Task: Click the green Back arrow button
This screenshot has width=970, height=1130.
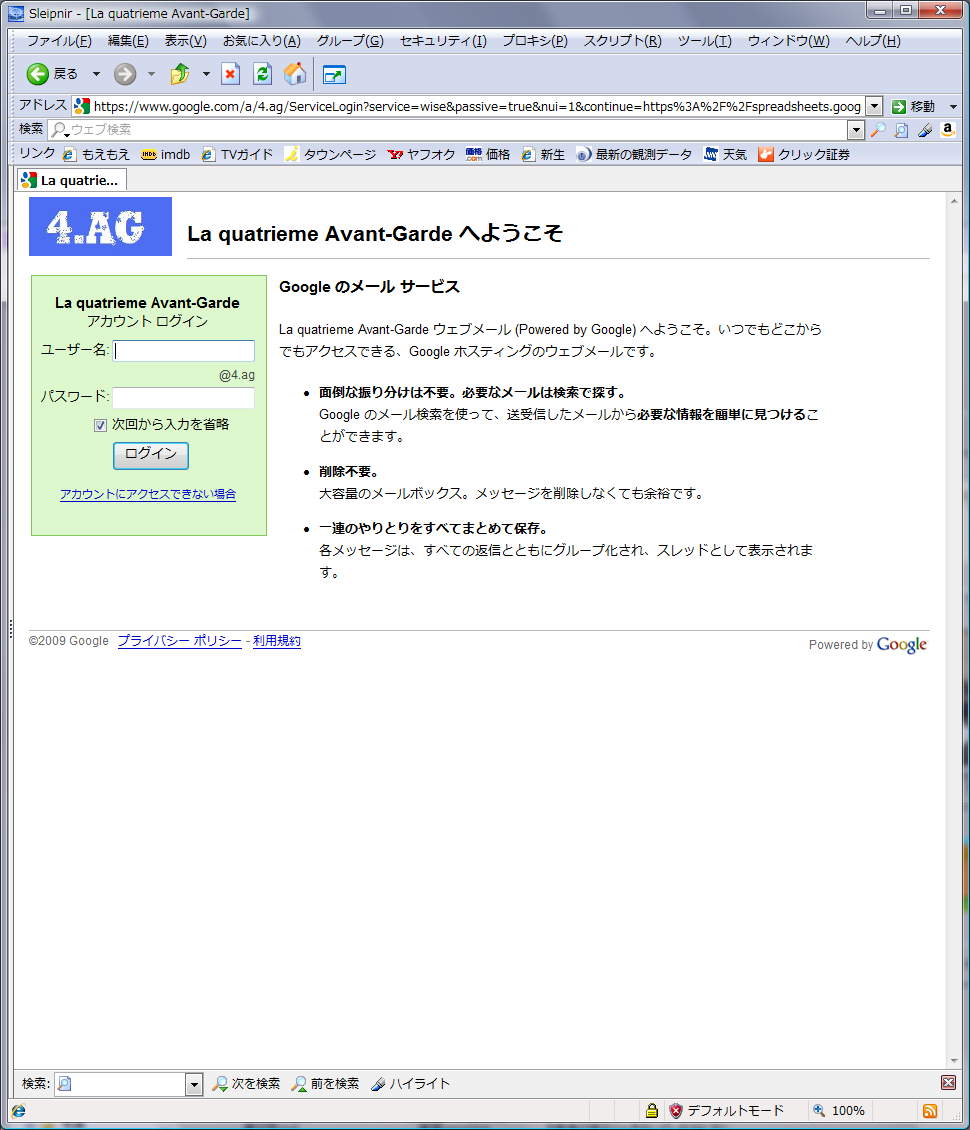Action: tap(38, 74)
